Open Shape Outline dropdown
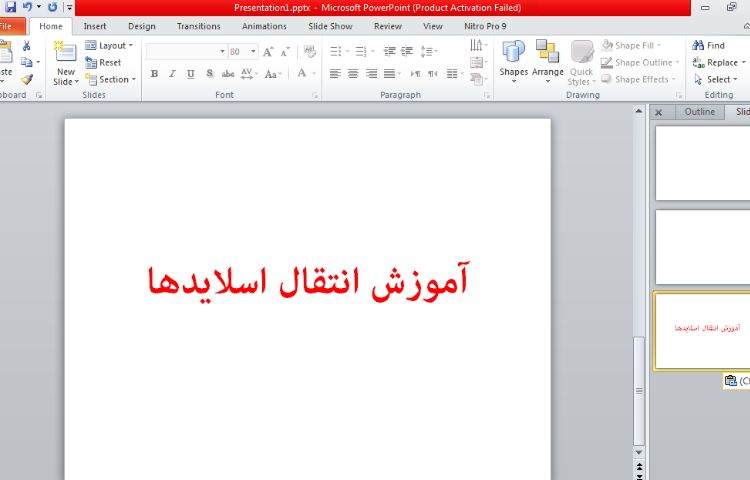 (640, 63)
